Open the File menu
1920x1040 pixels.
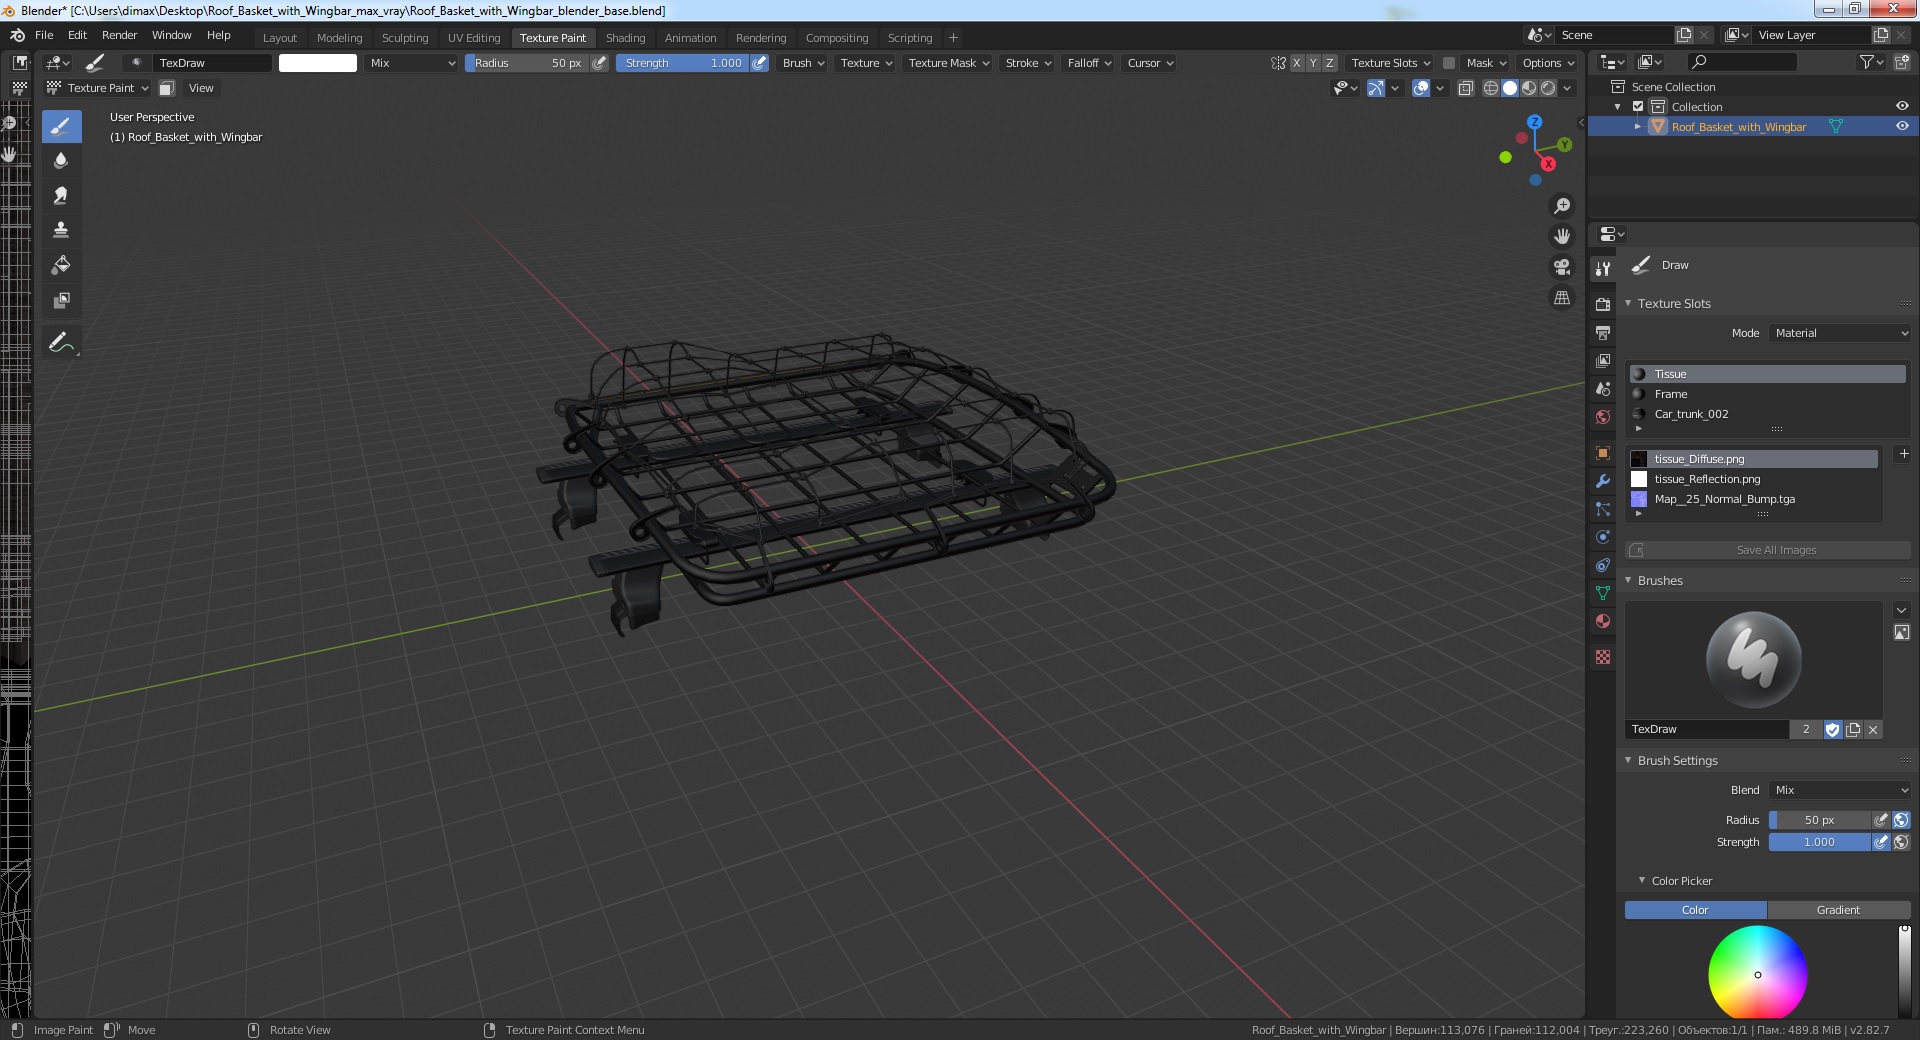[x=44, y=35]
